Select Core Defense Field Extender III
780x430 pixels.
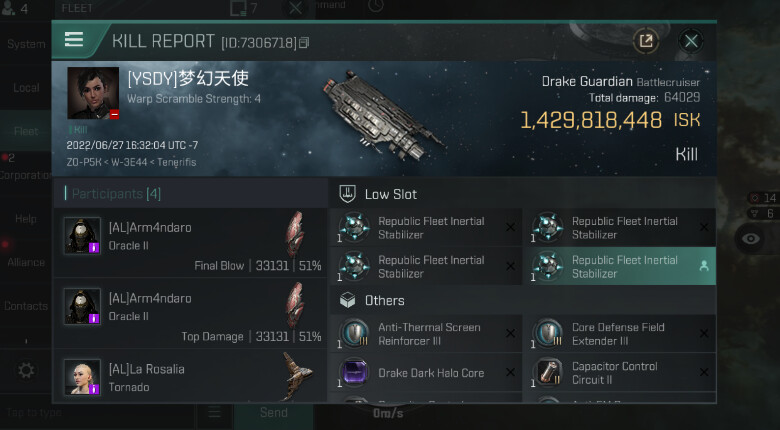pyautogui.click(x=619, y=334)
